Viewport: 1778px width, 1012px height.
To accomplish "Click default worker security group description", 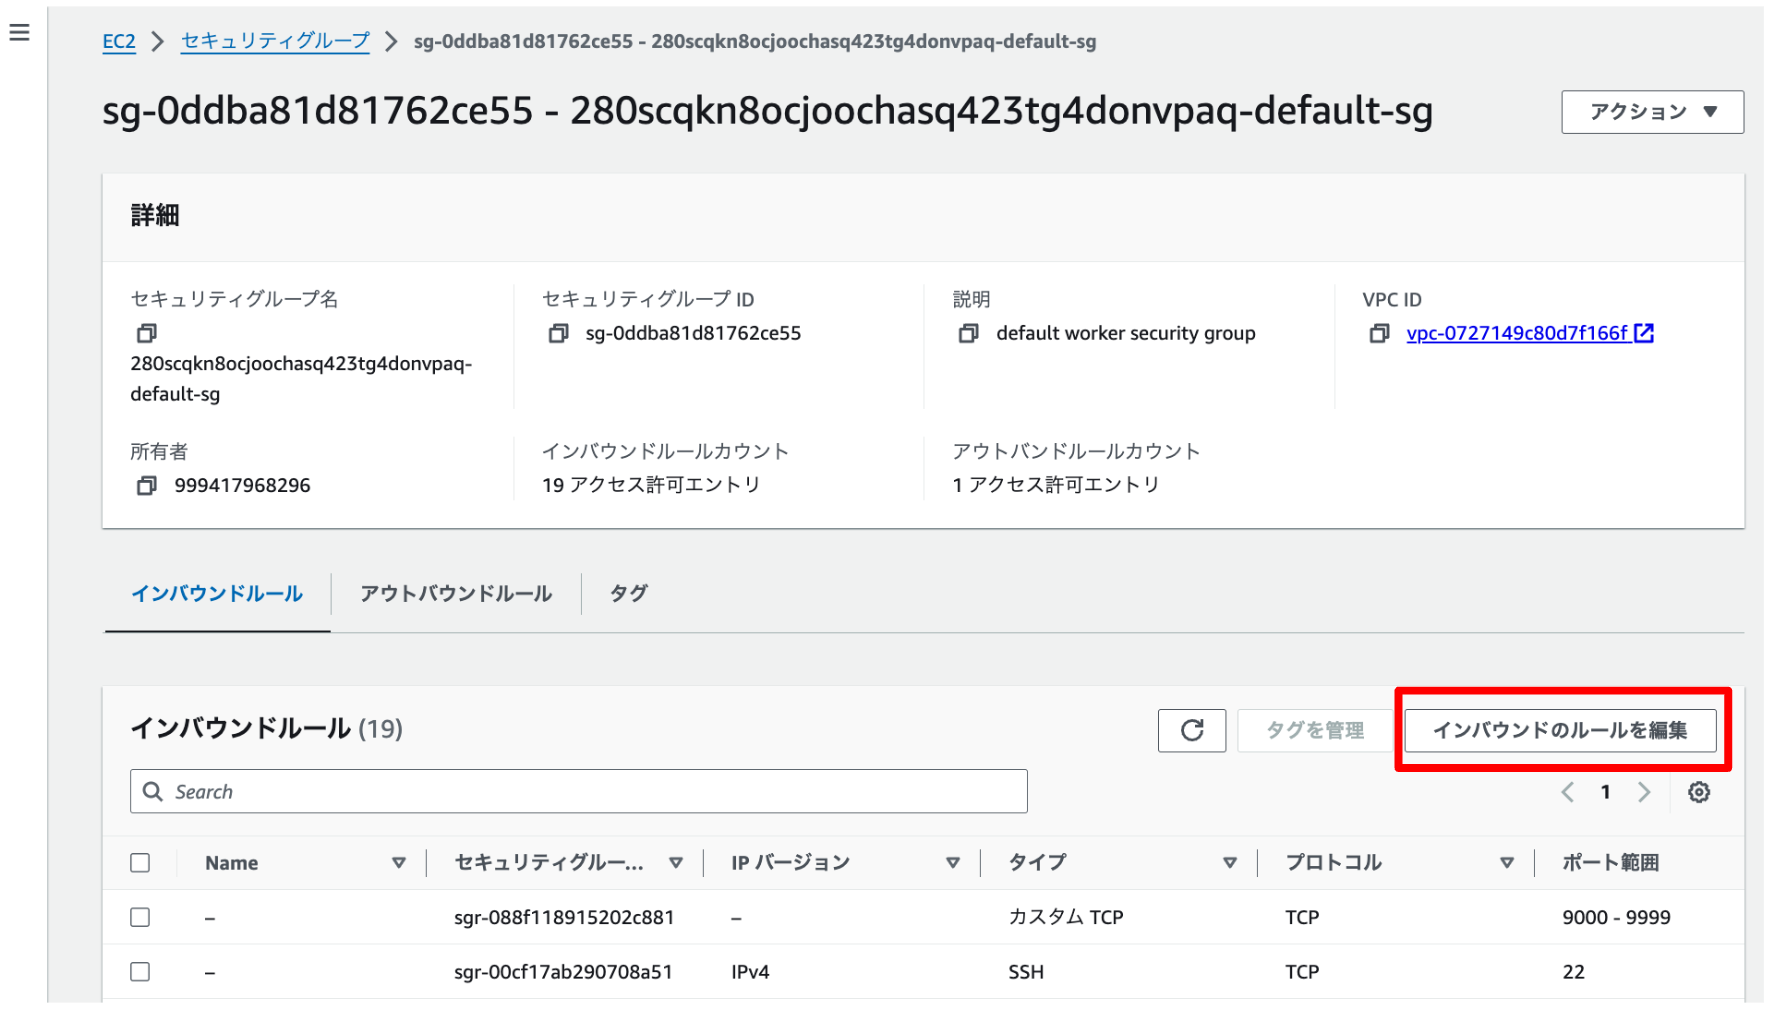I will pyautogui.click(x=1125, y=333).
